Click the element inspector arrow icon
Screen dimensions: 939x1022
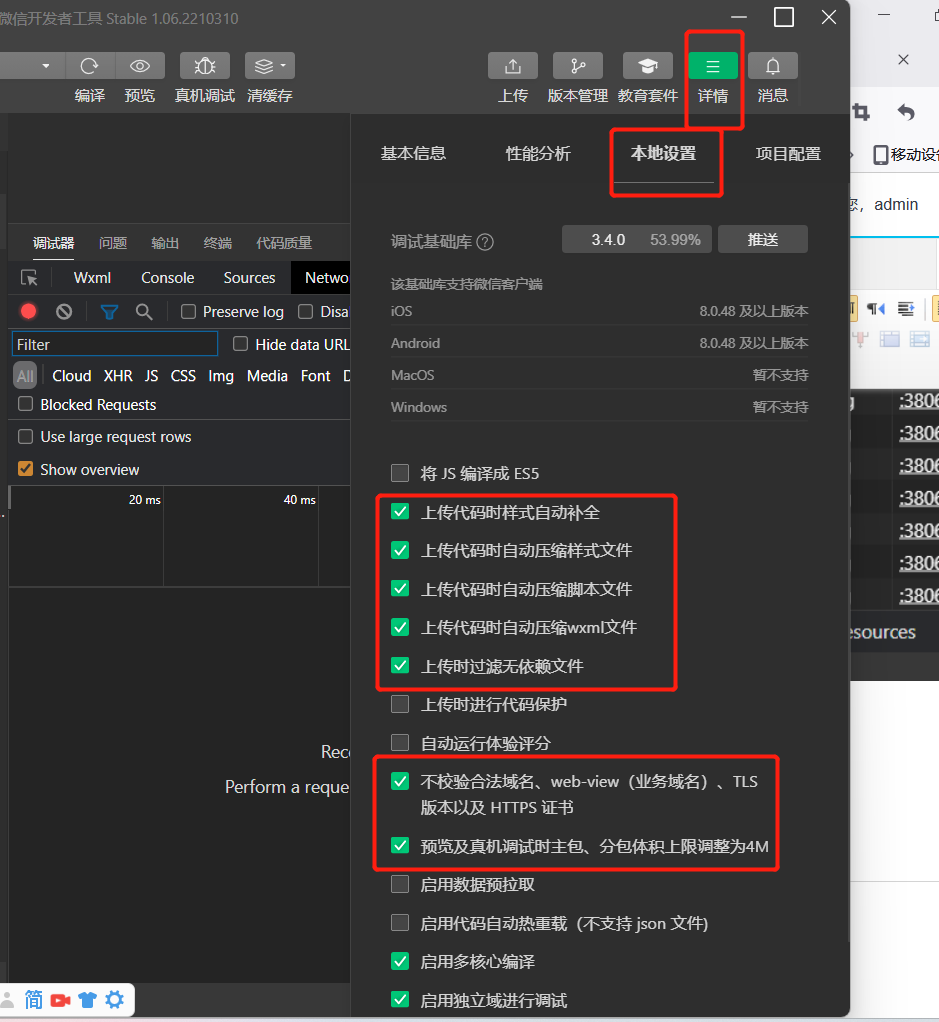pos(29,278)
